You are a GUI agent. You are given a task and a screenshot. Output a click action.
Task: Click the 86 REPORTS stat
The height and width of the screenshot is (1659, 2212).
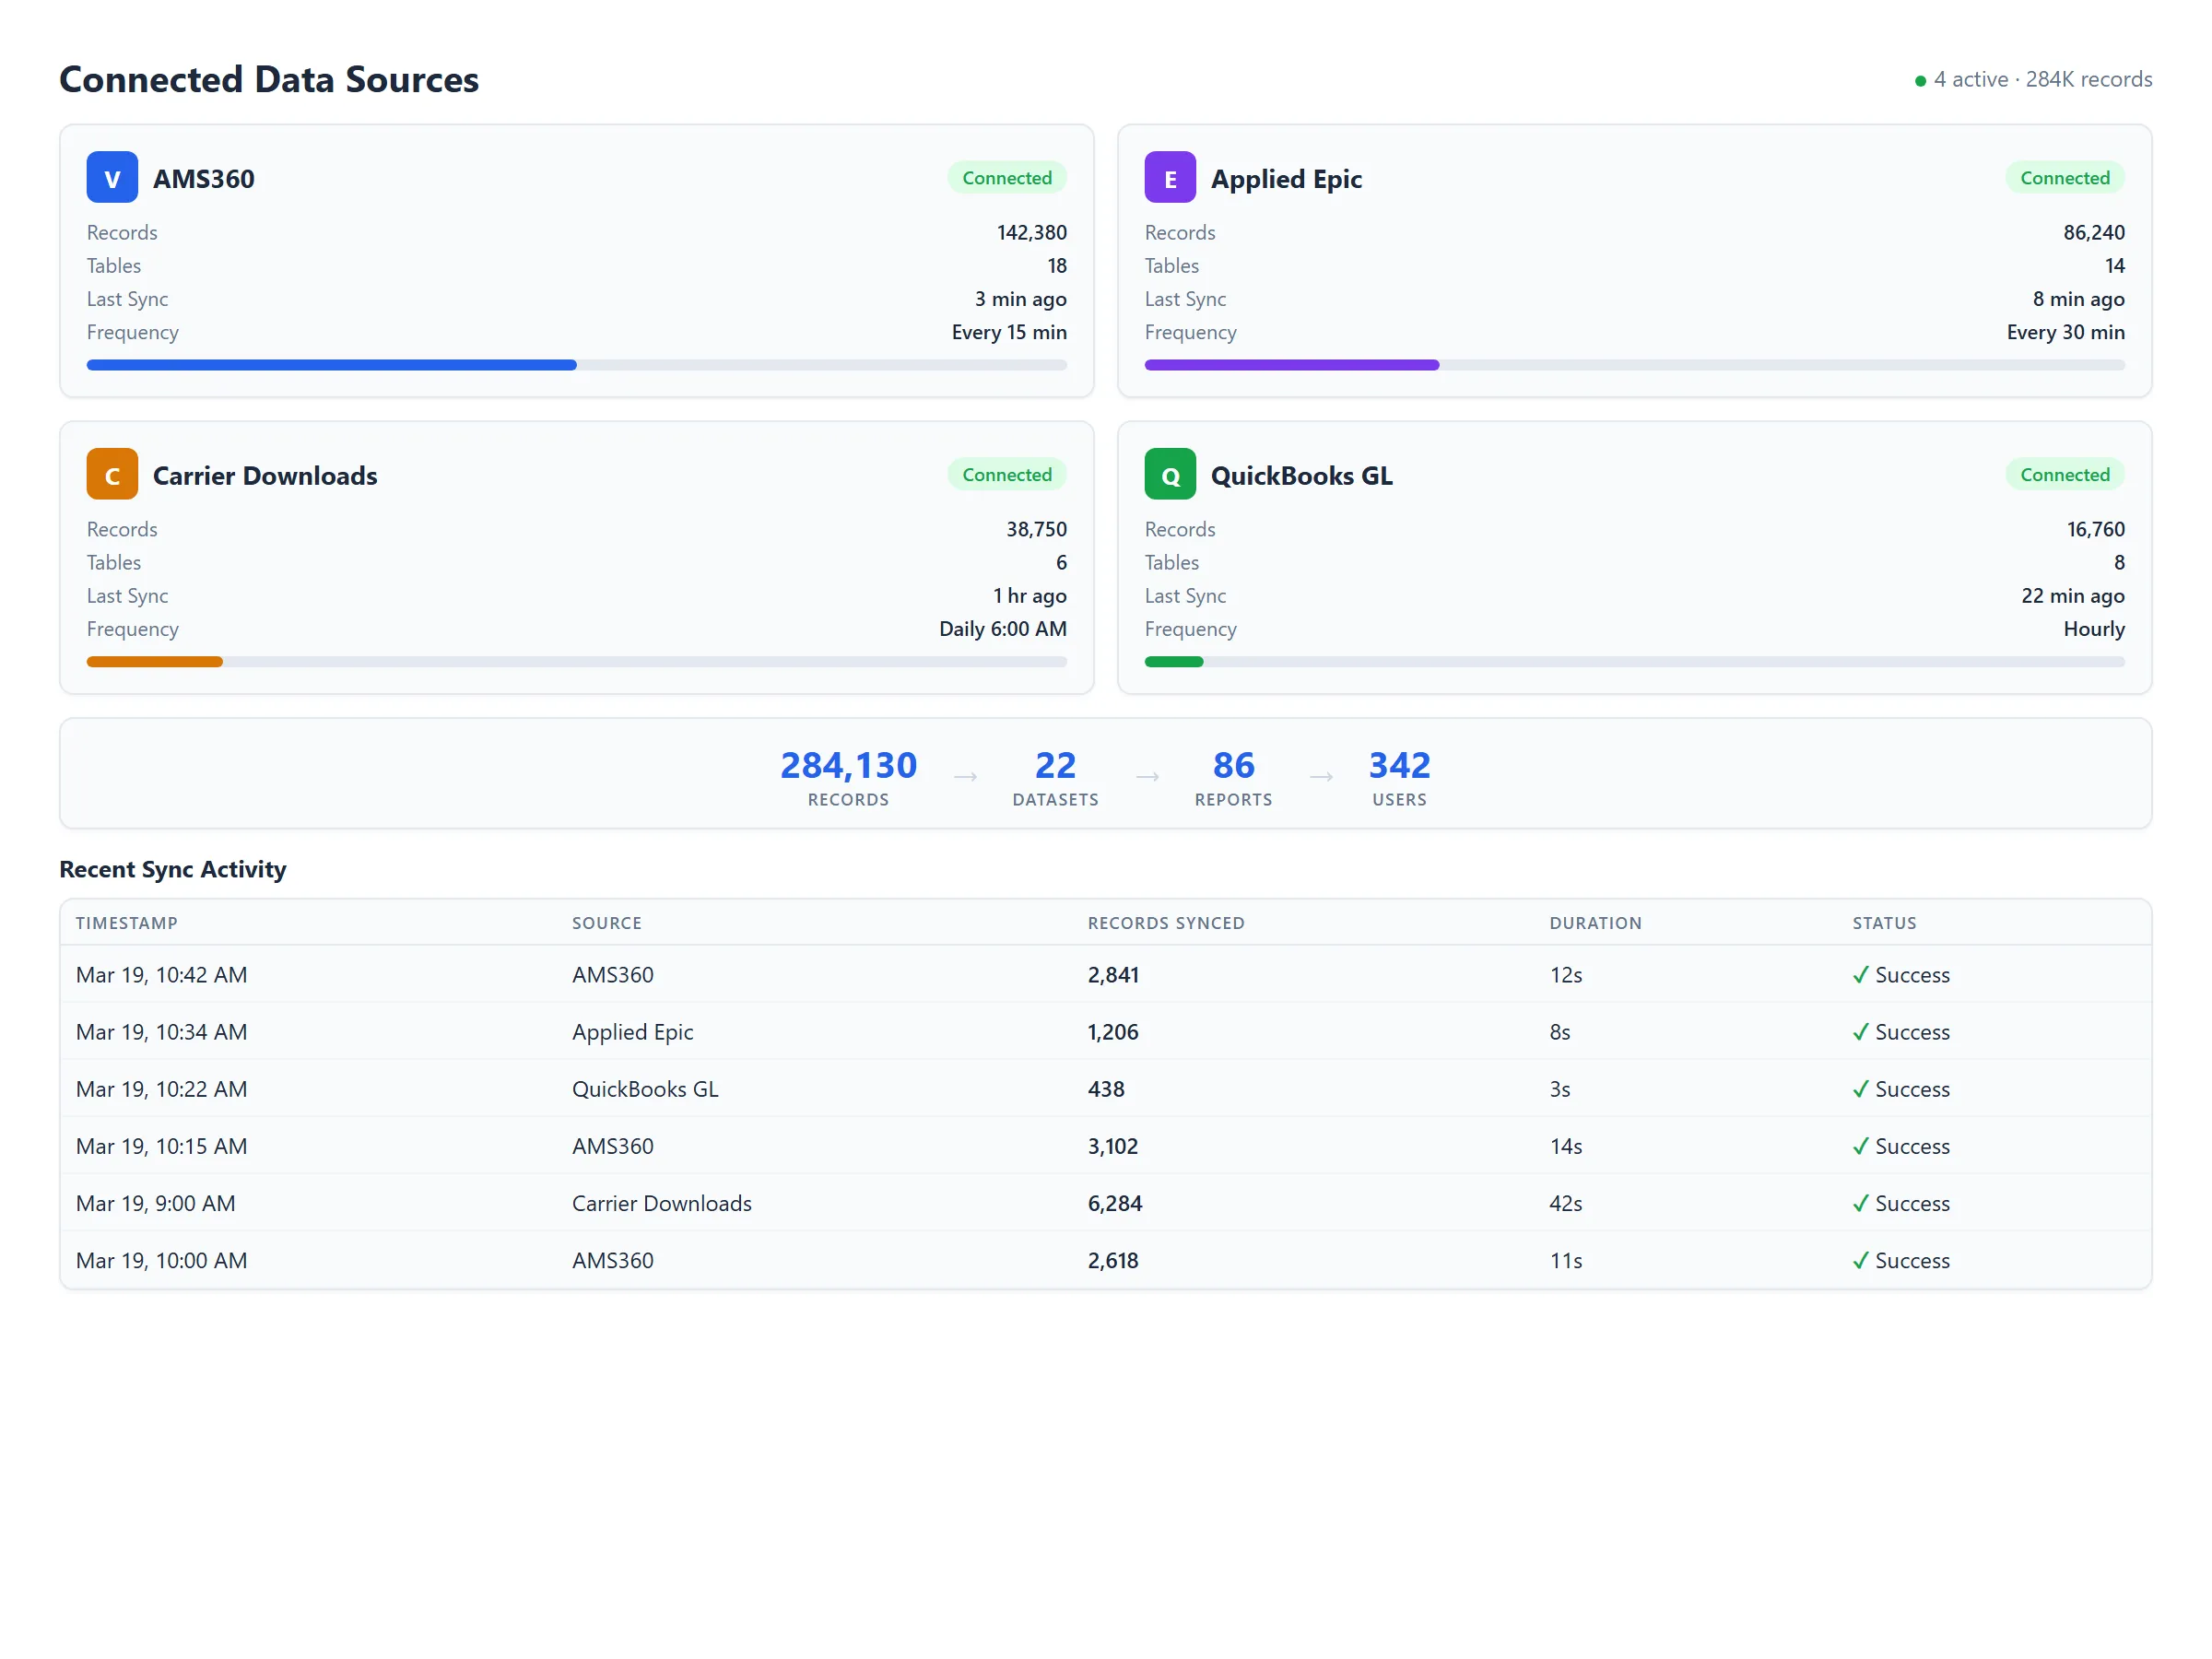(x=1233, y=777)
